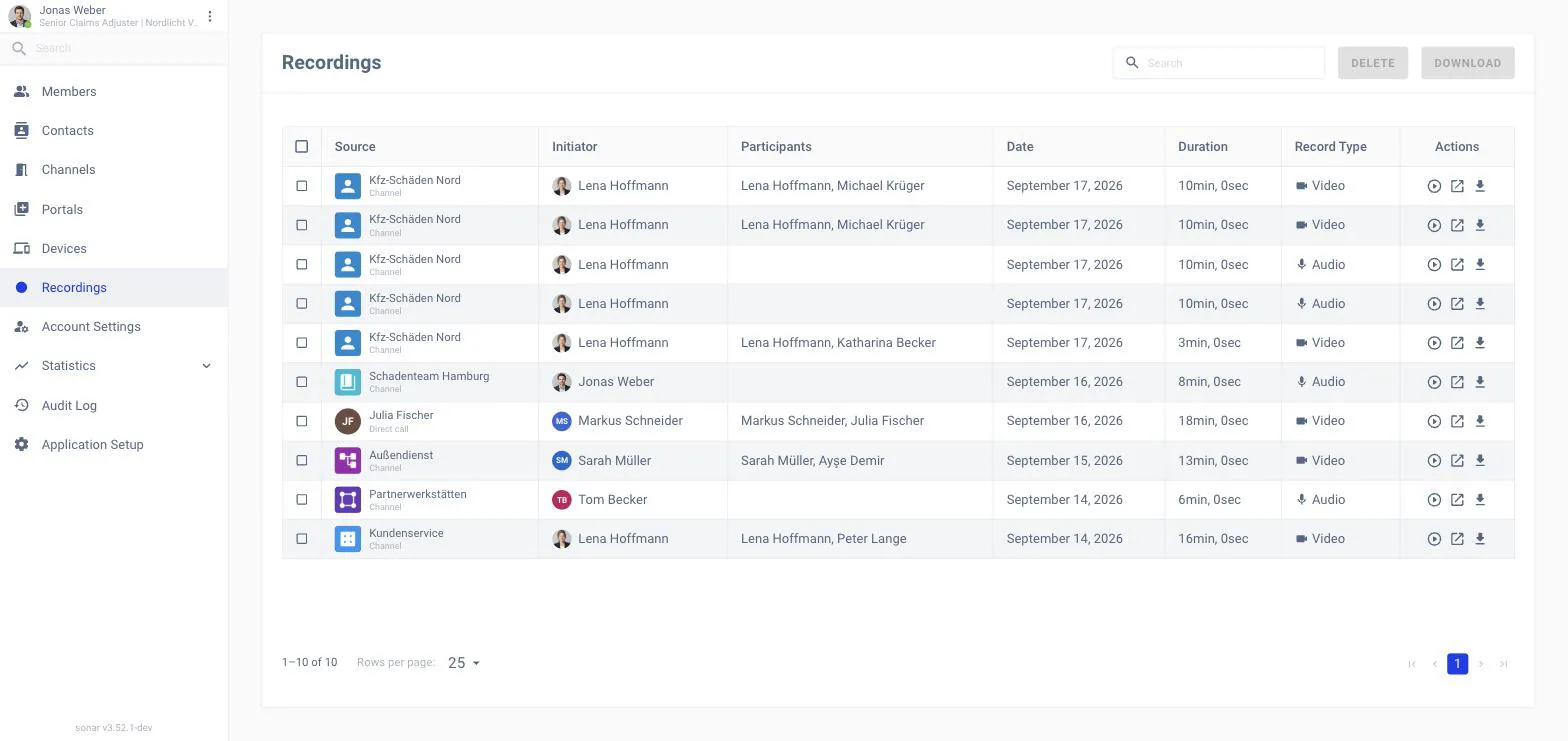Open the Portals section
Image resolution: width=1568 pixels, height=741 pixels.
click(x=114, y=209)
